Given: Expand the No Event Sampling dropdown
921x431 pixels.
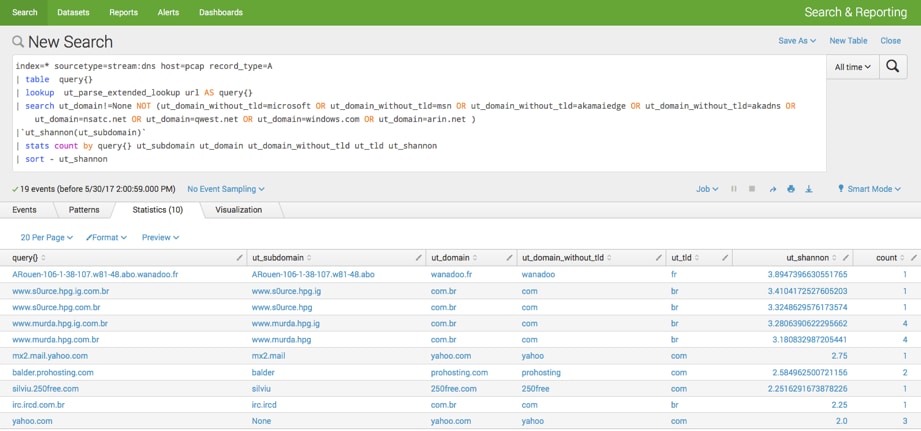Looking at the screenshot, I should (x=226, y=189).
